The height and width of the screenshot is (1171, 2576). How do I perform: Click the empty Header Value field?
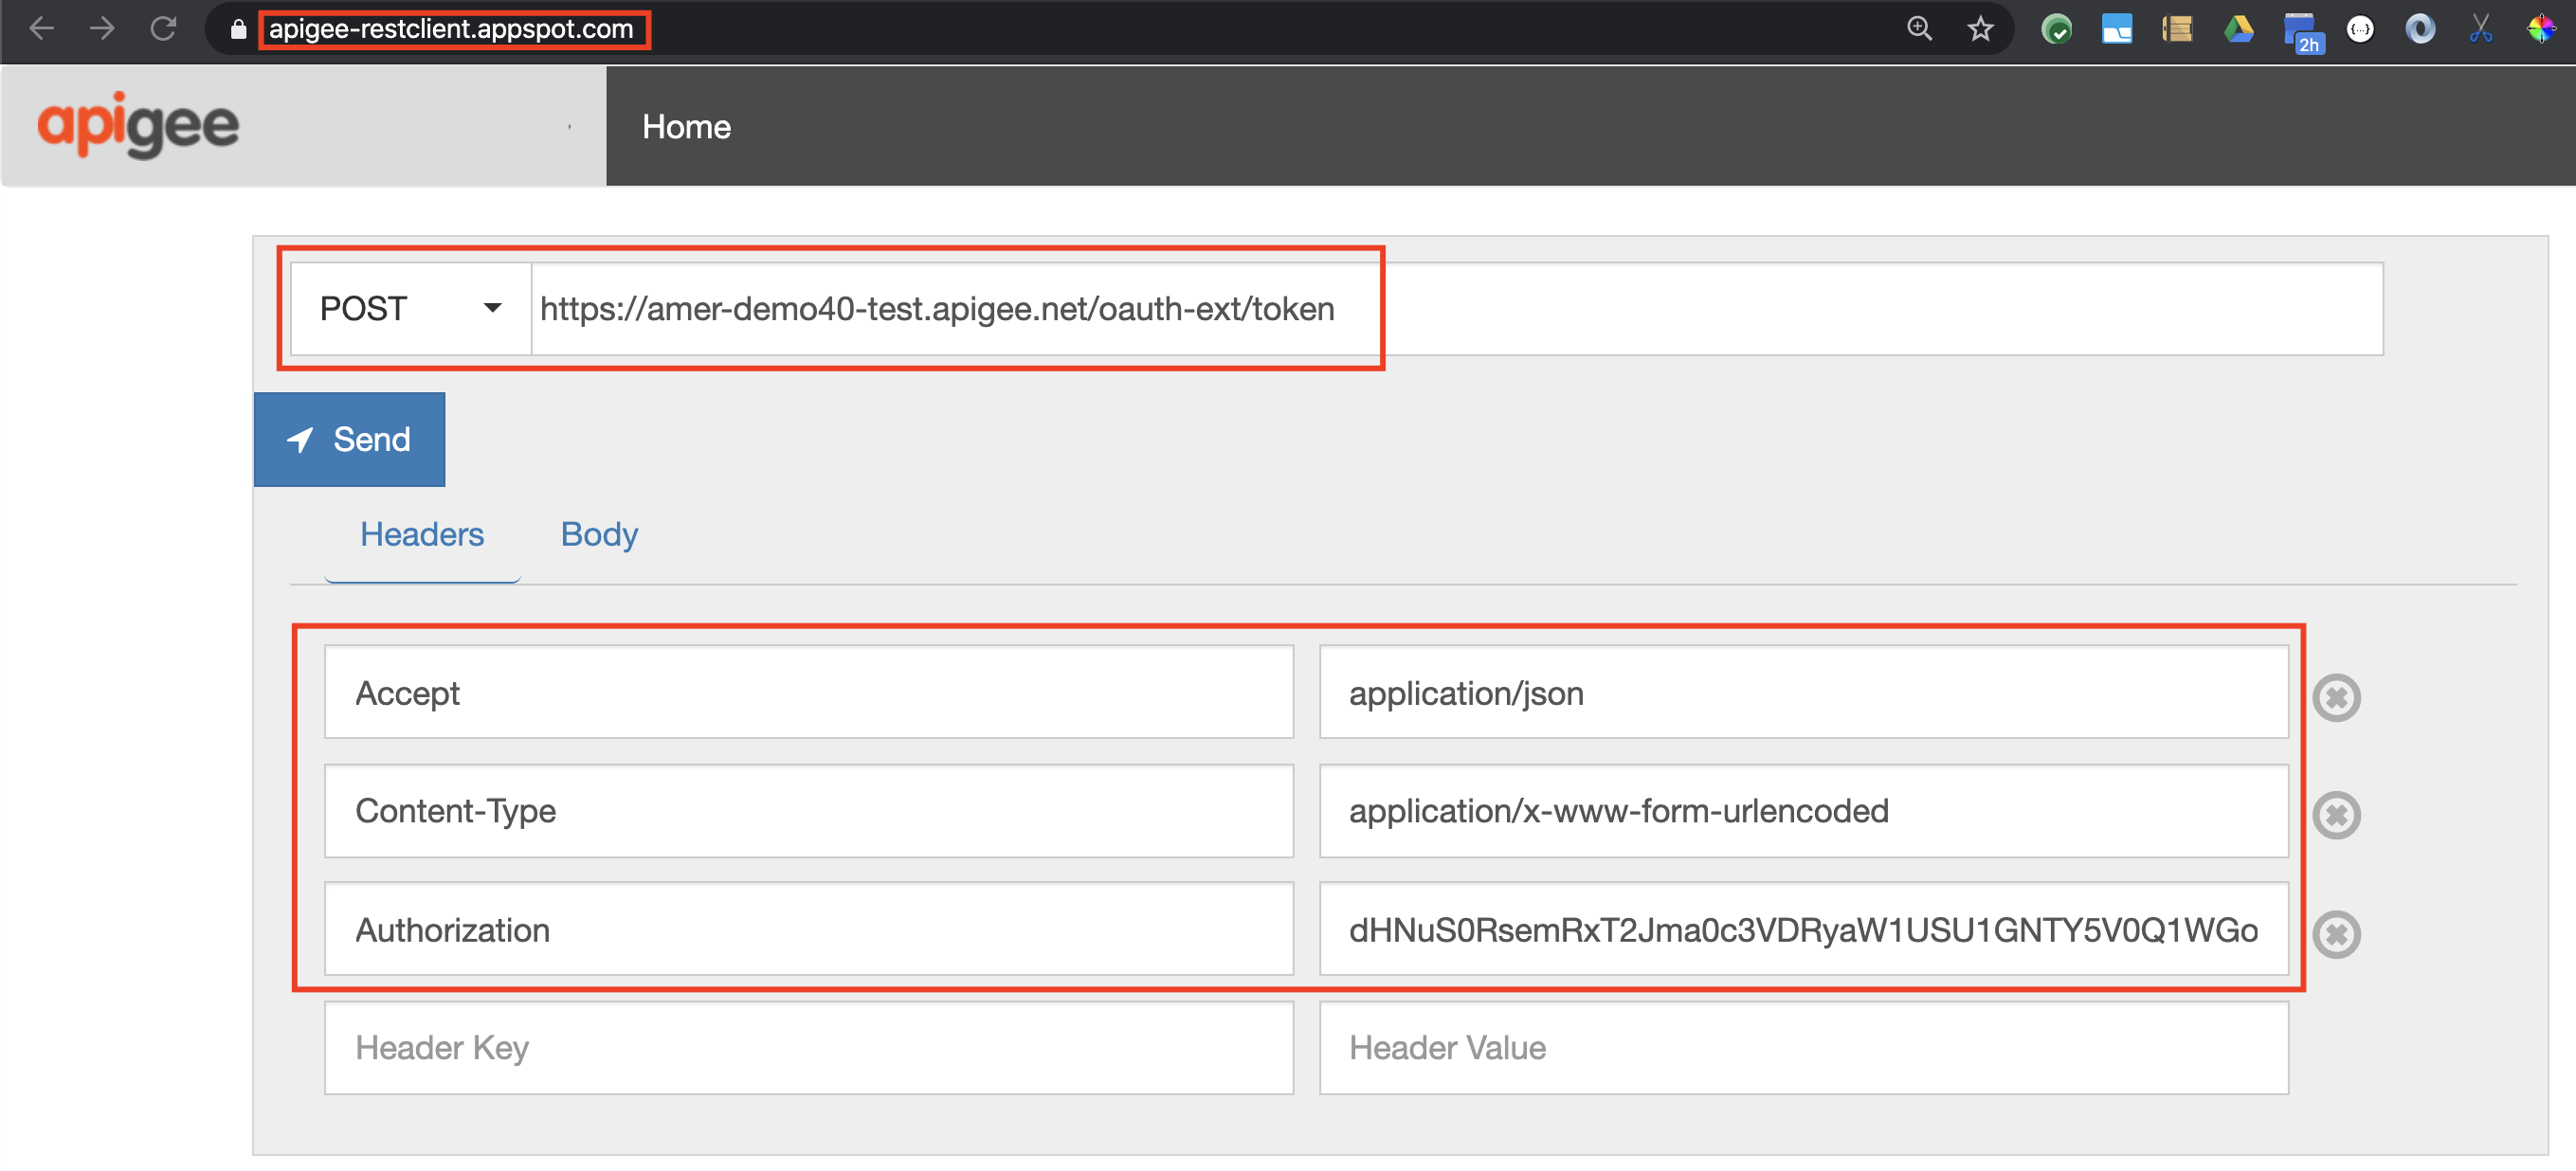[x=1803, y=1047]
